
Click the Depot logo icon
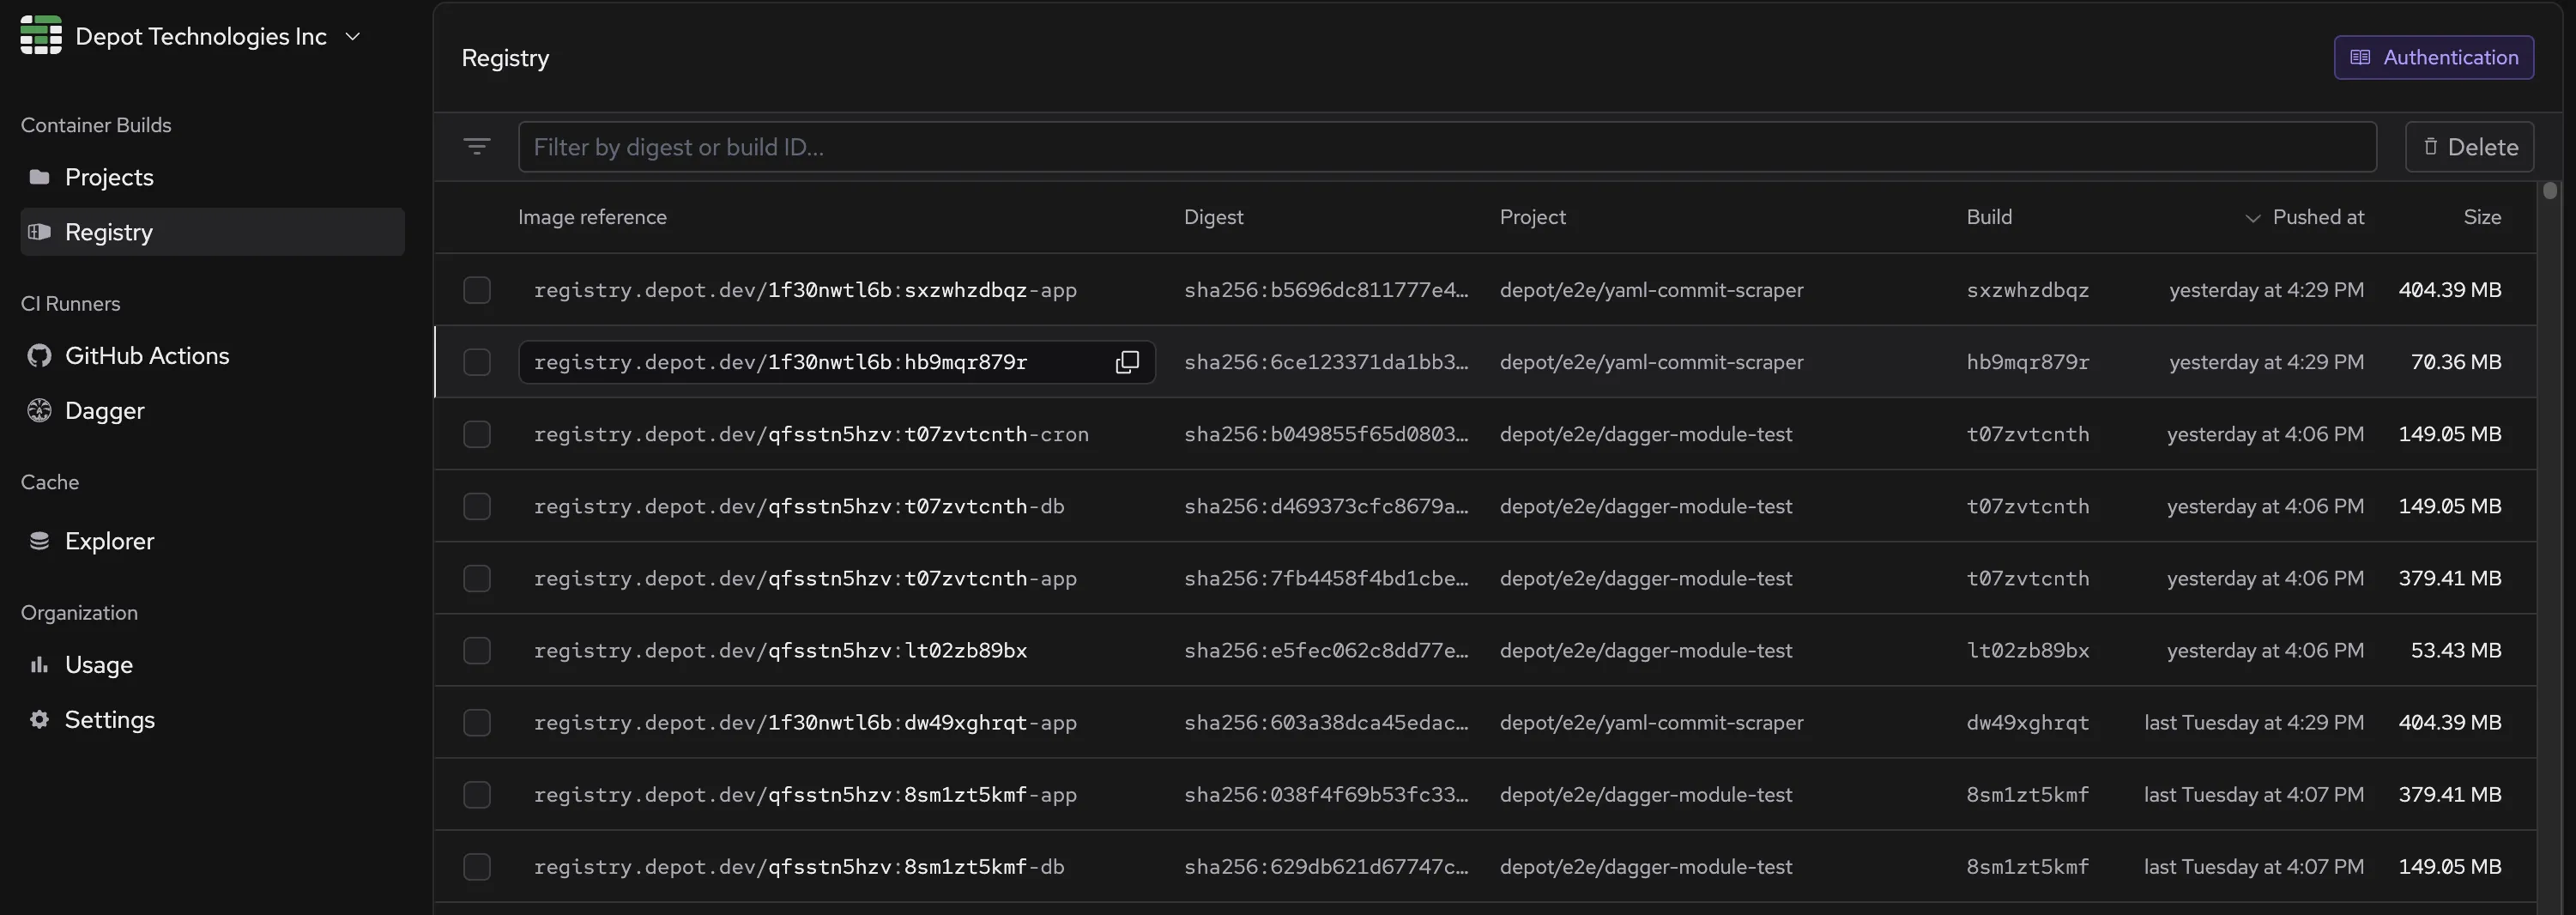(x=40, y=36)
